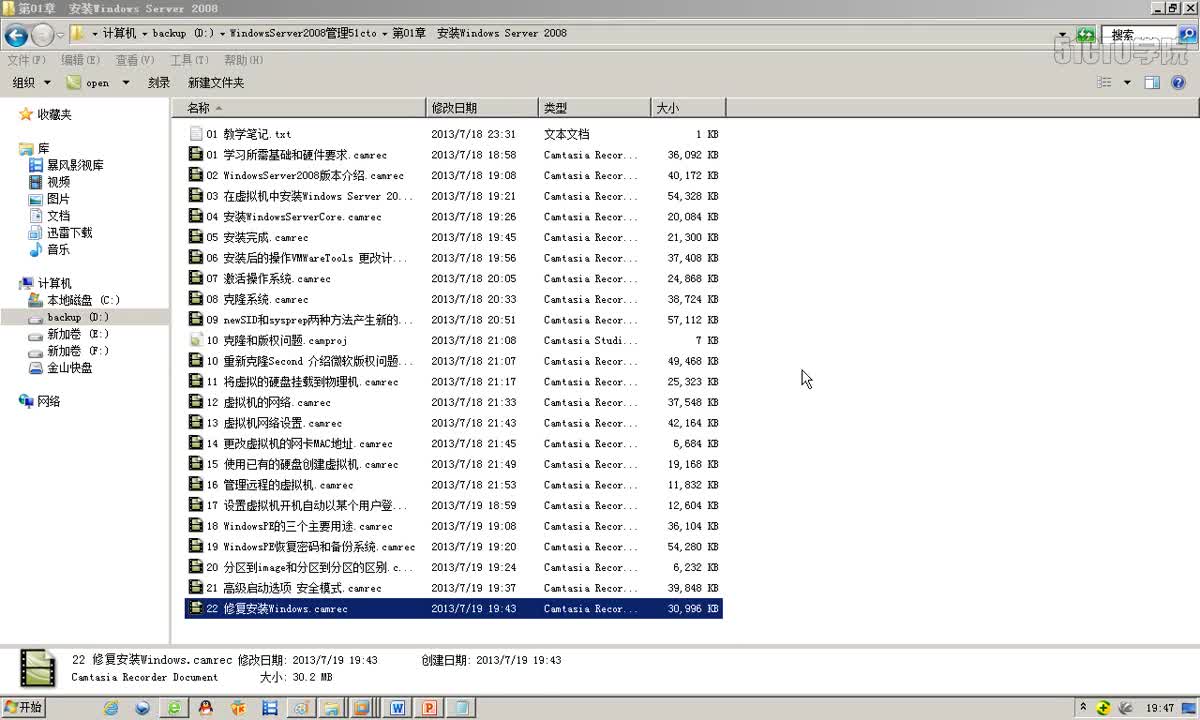
Task: Click the search magnifier button
Action: [1187, 34]
